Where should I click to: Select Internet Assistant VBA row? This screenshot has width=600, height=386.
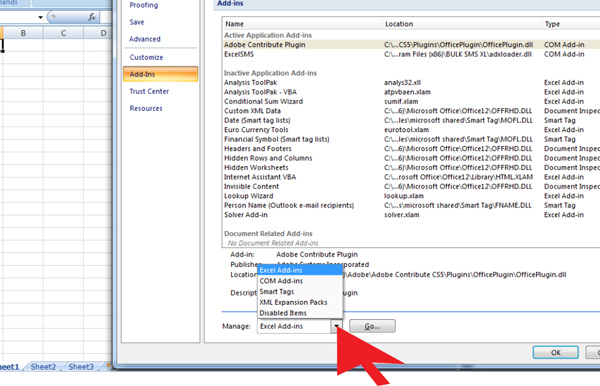[411, 177]
